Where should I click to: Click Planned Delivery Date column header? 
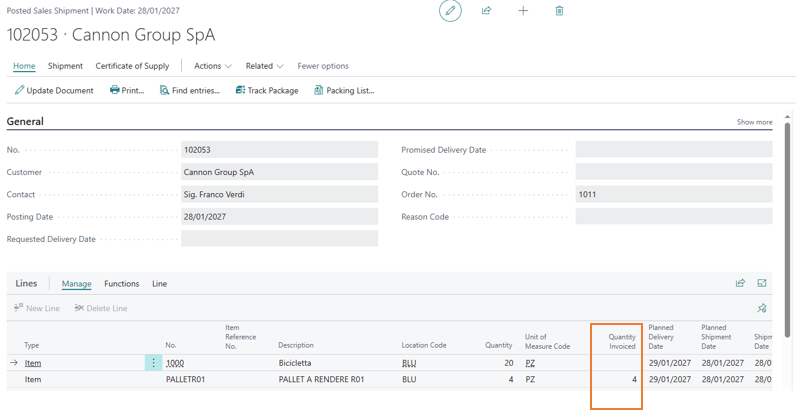(x=661, y=337)
